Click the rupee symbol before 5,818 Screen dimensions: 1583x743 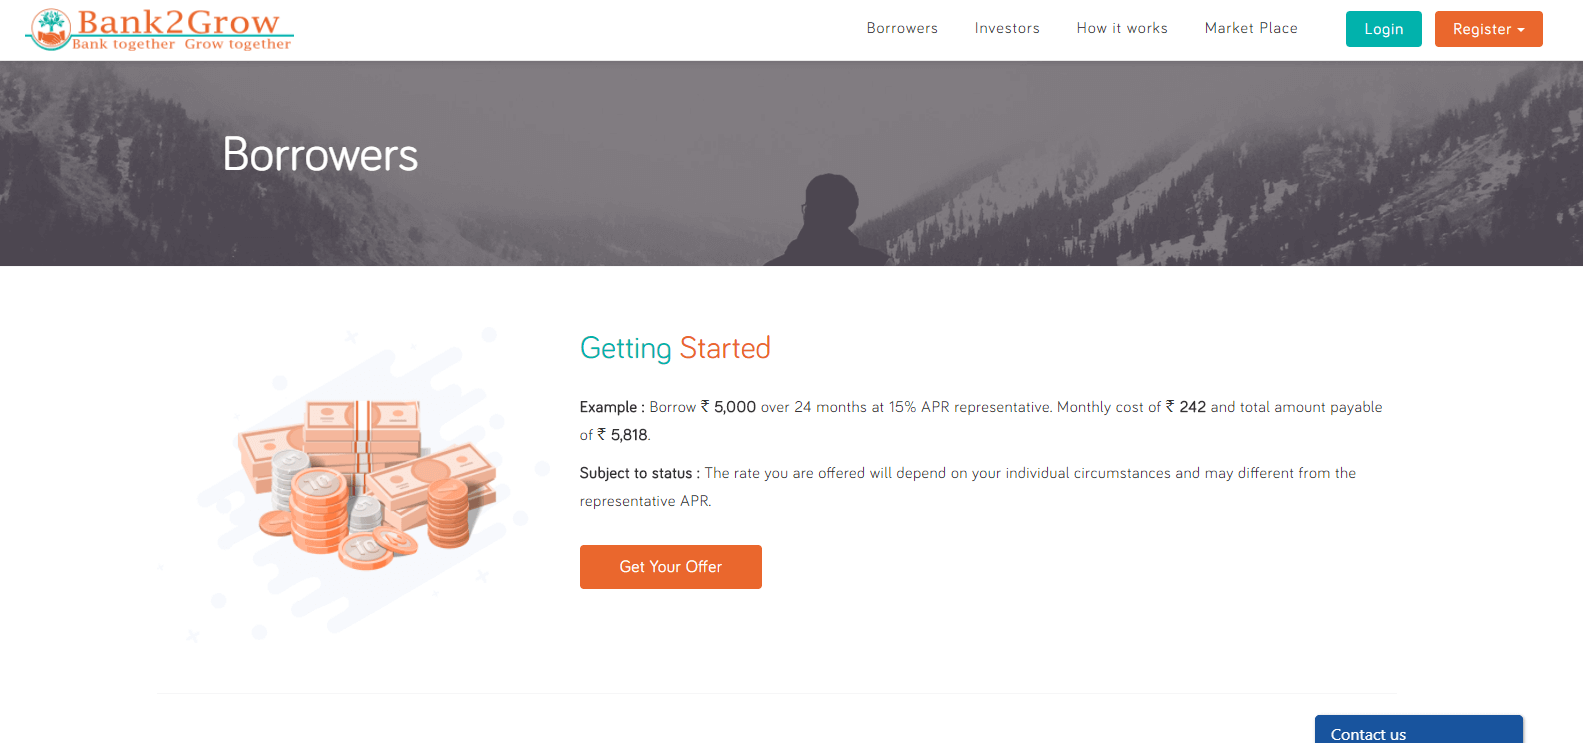pyautogui.click(x=602, y=434)
